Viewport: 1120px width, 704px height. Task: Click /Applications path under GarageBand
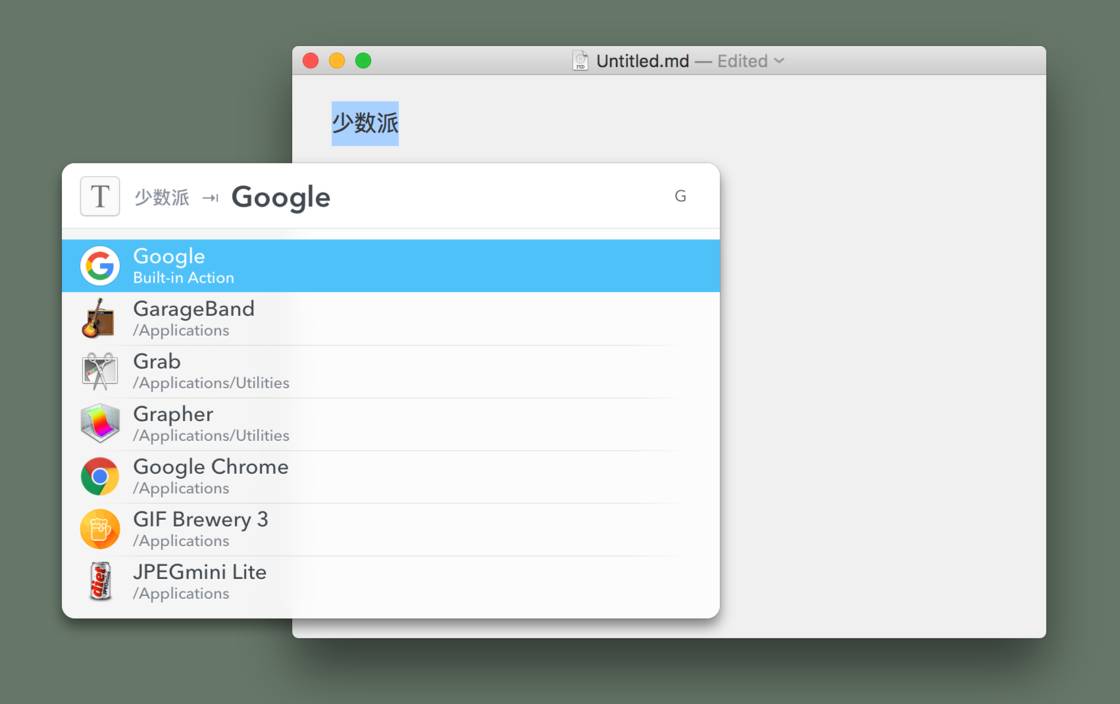(x=181, y=331)
